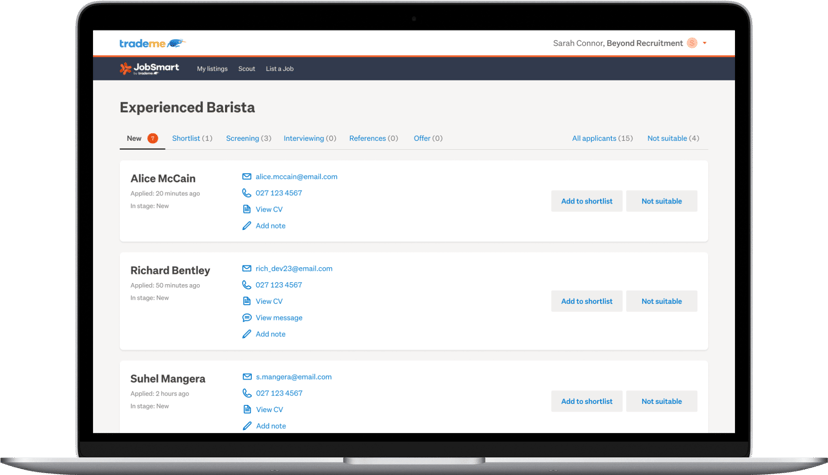Mark Alice McCain as not suitable
Viewport: 828px width, 475px height.
(662, 201)
